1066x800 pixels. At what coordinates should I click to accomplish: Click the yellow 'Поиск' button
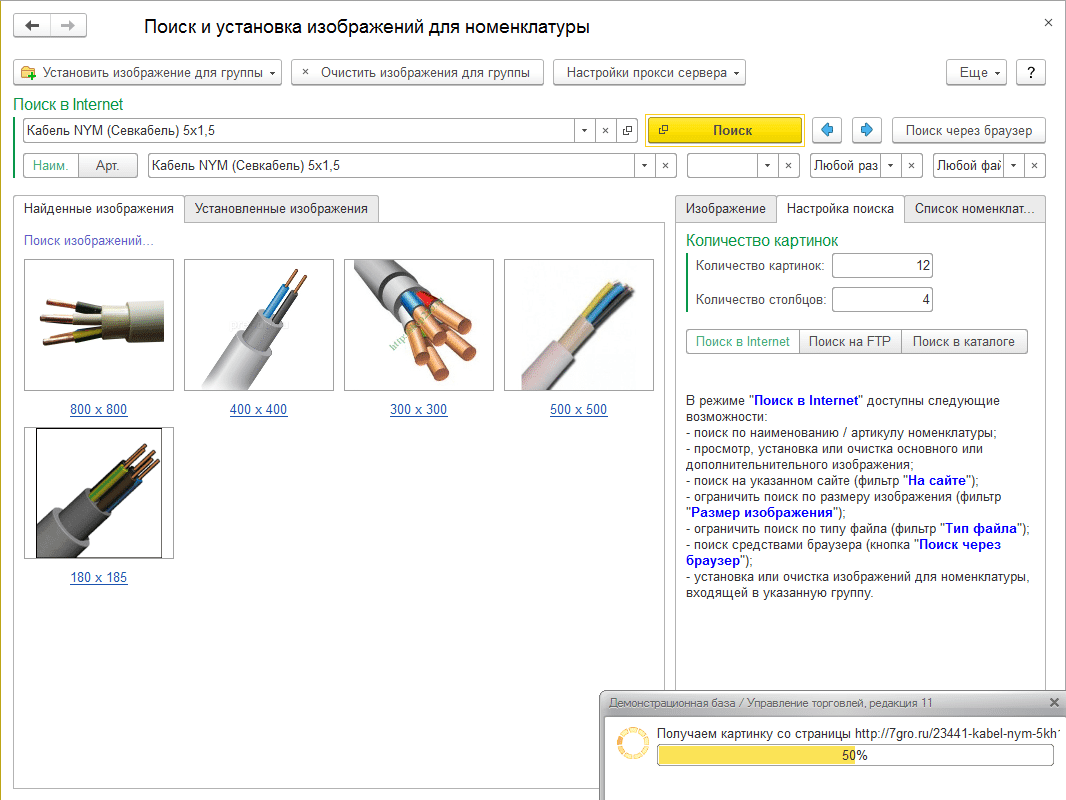(x=725, y=130)
